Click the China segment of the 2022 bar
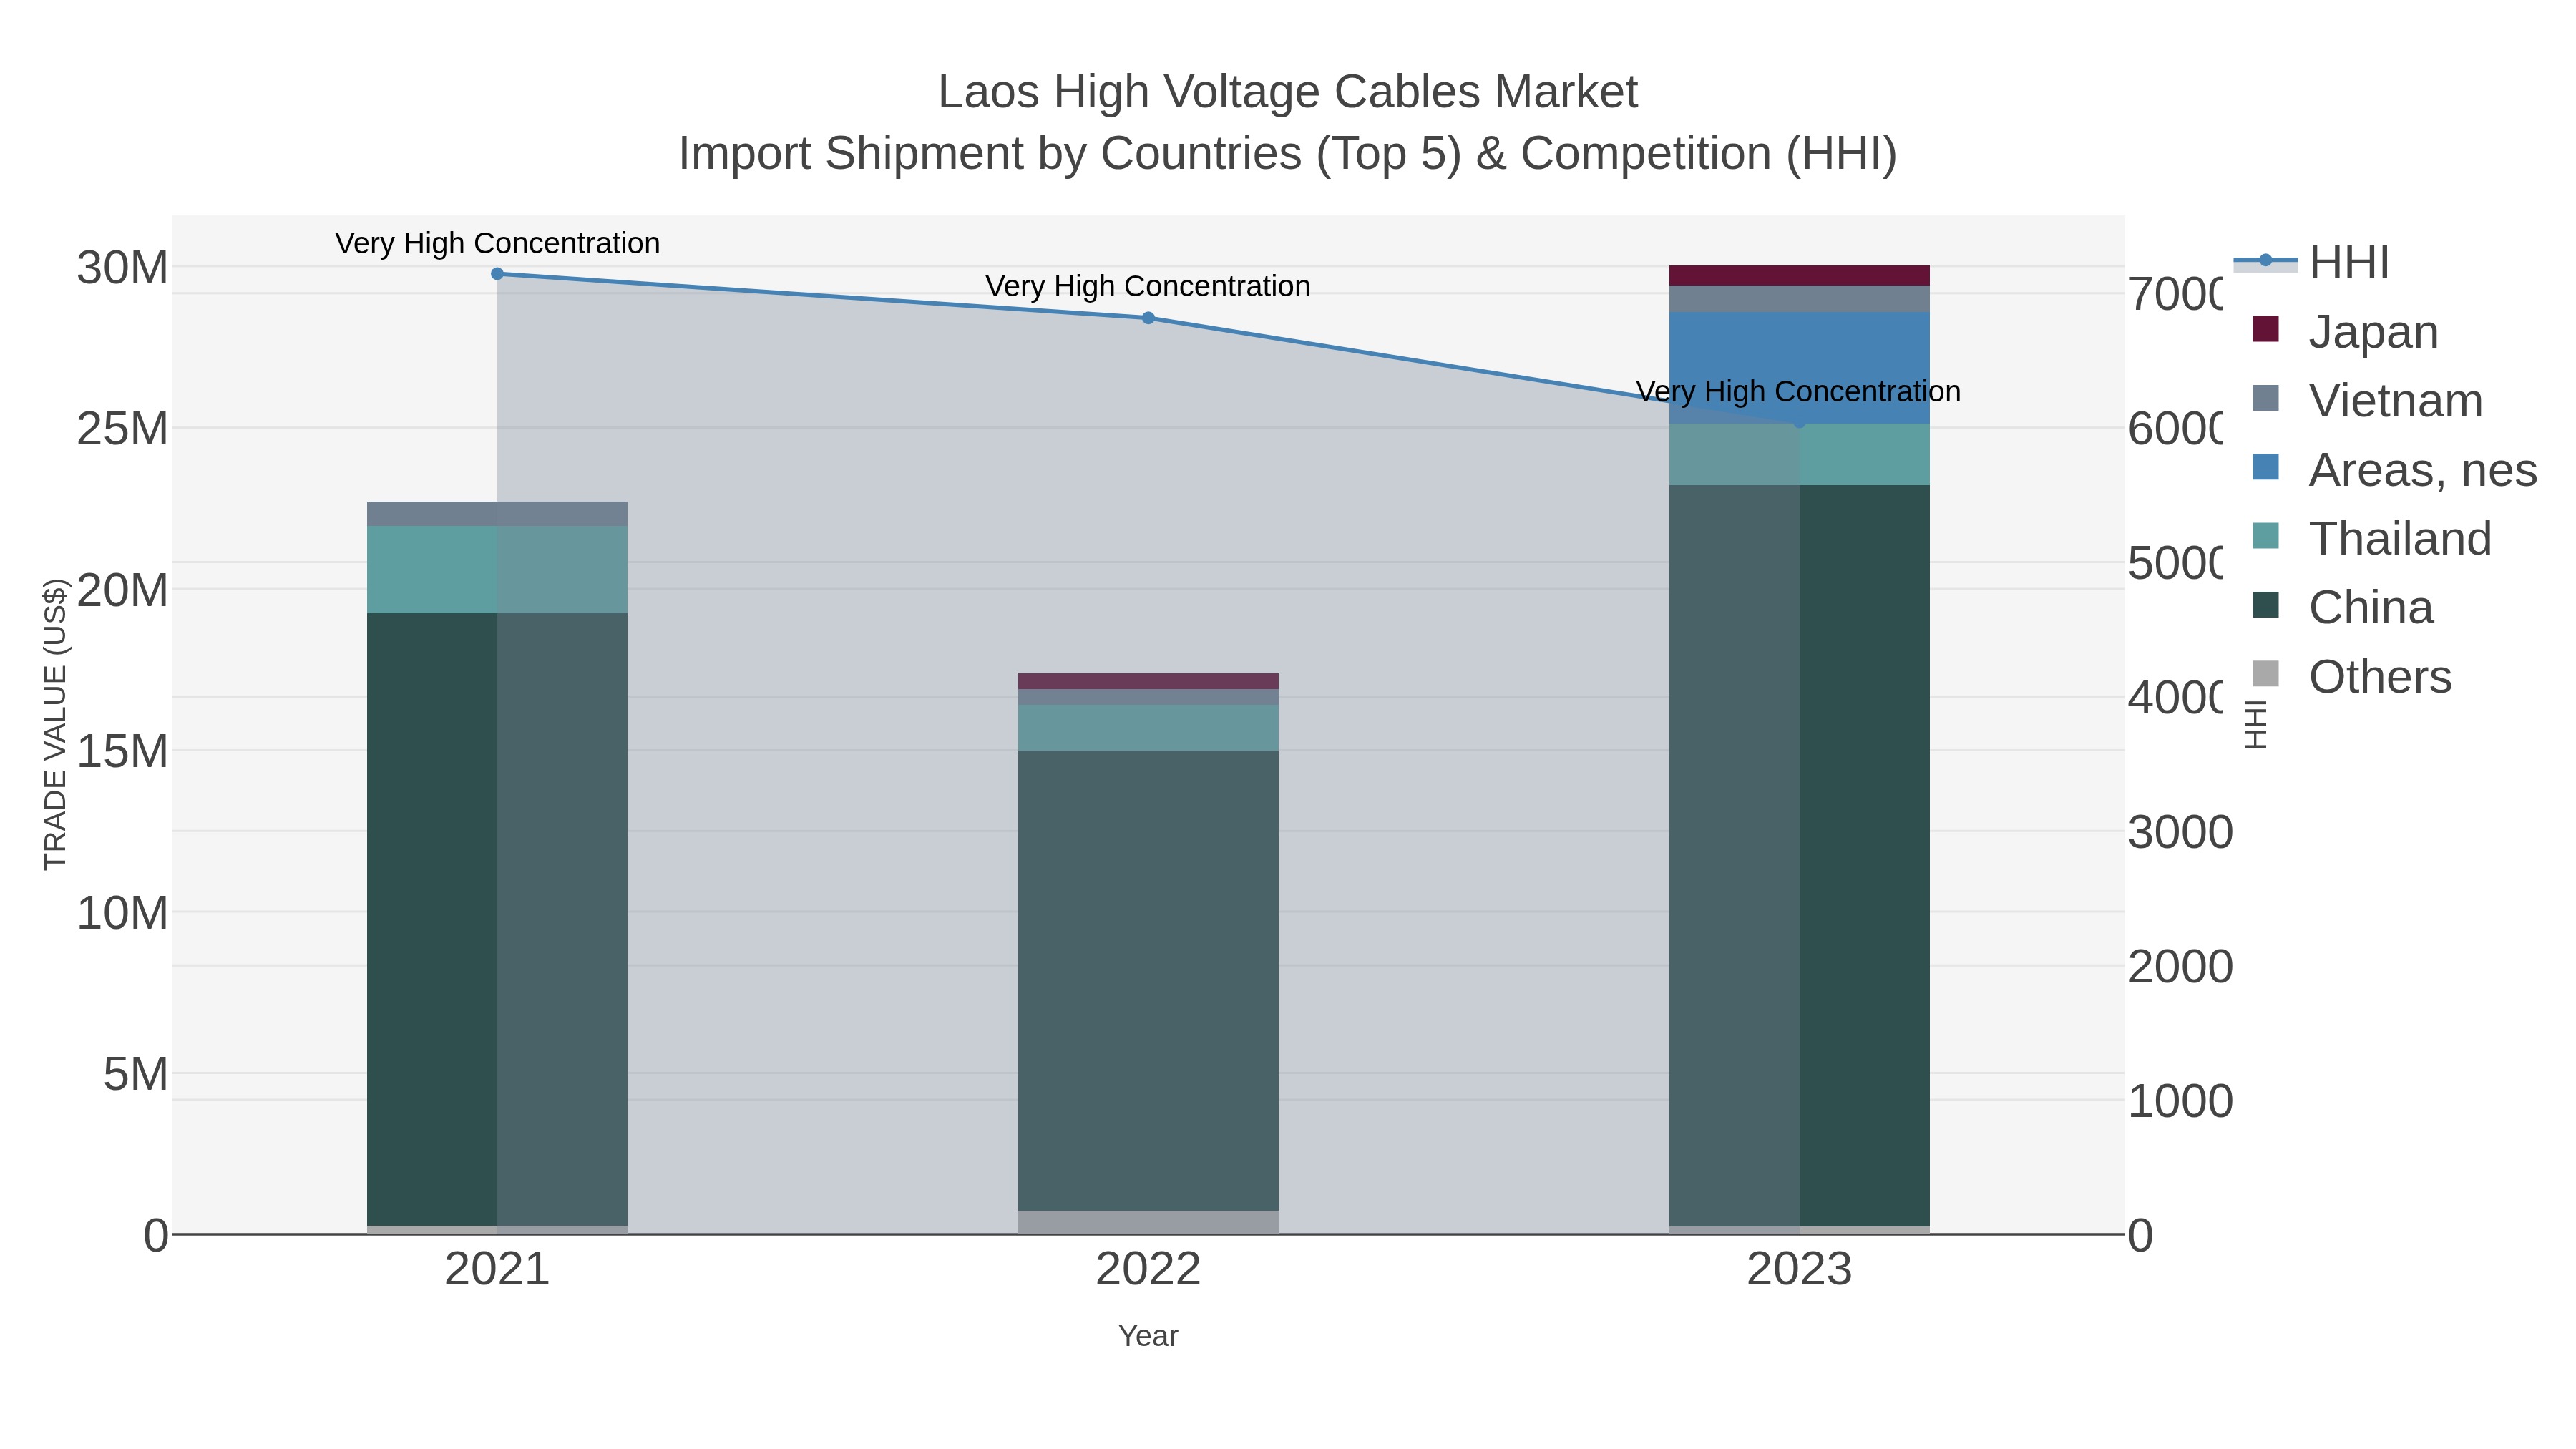 pyautogui.click(x=1148, y=980)
